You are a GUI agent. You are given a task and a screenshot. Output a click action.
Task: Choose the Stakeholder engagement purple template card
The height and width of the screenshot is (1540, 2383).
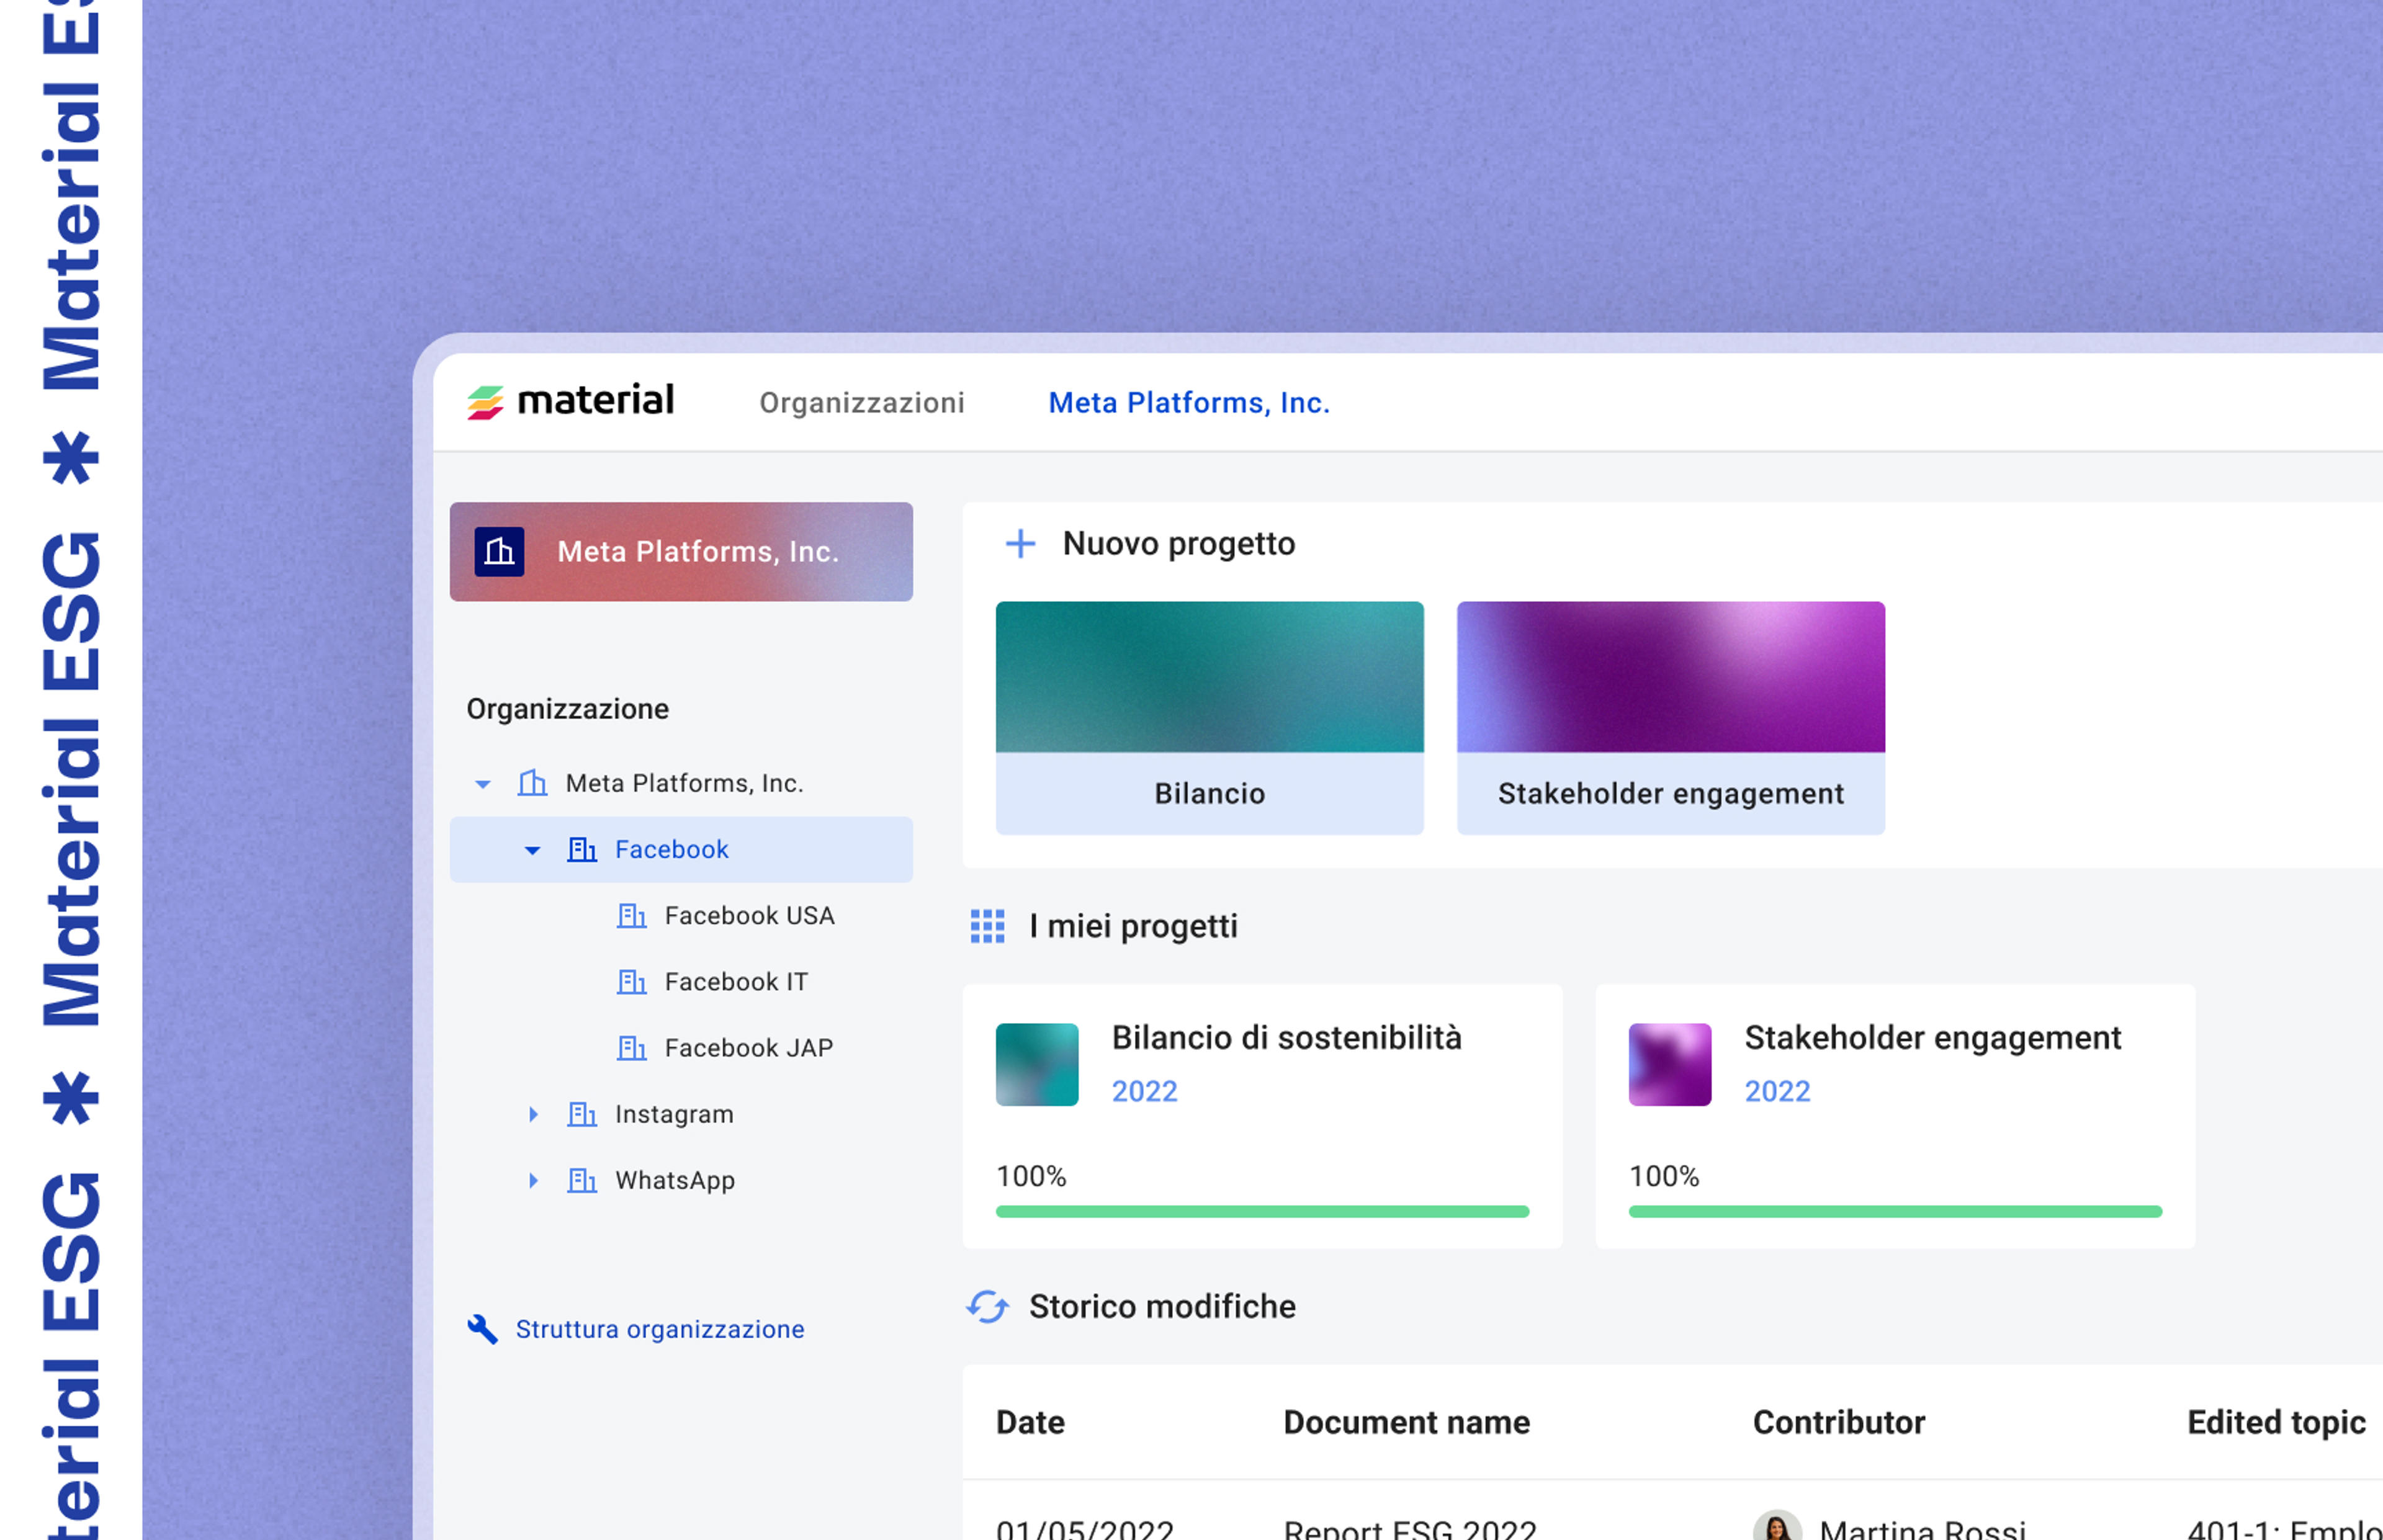point(1670,718)
